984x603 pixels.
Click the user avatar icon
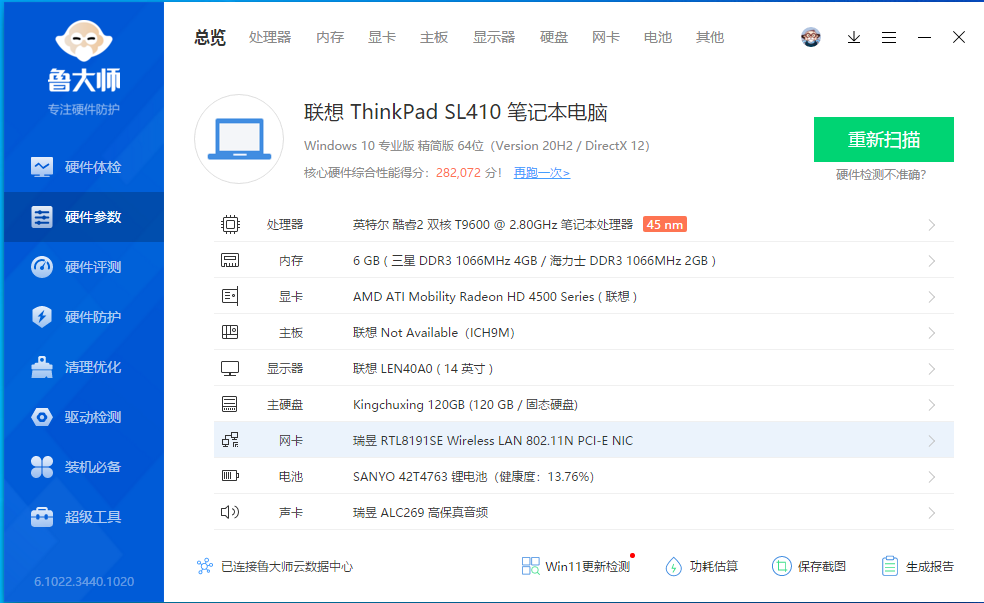click(811, 37)
